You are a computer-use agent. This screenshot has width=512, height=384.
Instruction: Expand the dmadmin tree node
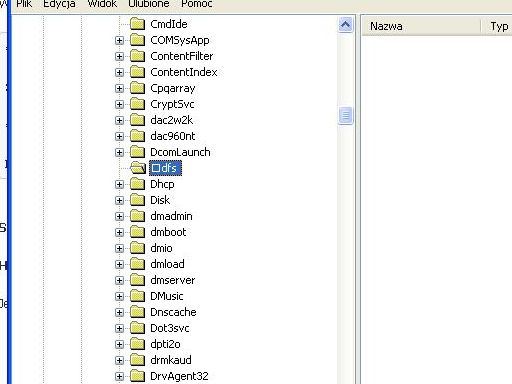119,216
